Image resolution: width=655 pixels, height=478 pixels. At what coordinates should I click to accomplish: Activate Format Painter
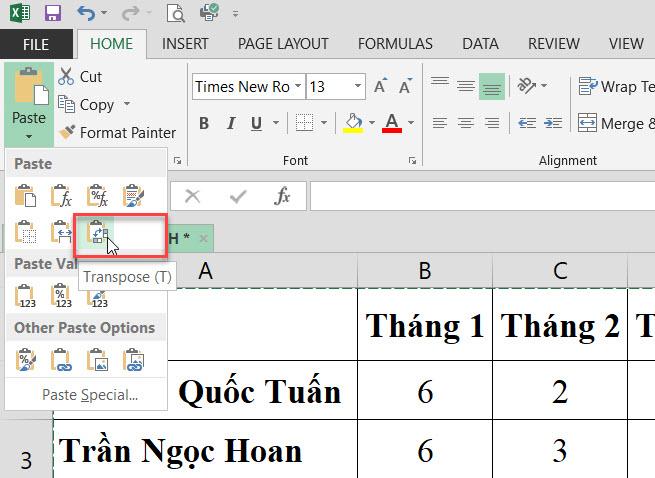[117, 132]
